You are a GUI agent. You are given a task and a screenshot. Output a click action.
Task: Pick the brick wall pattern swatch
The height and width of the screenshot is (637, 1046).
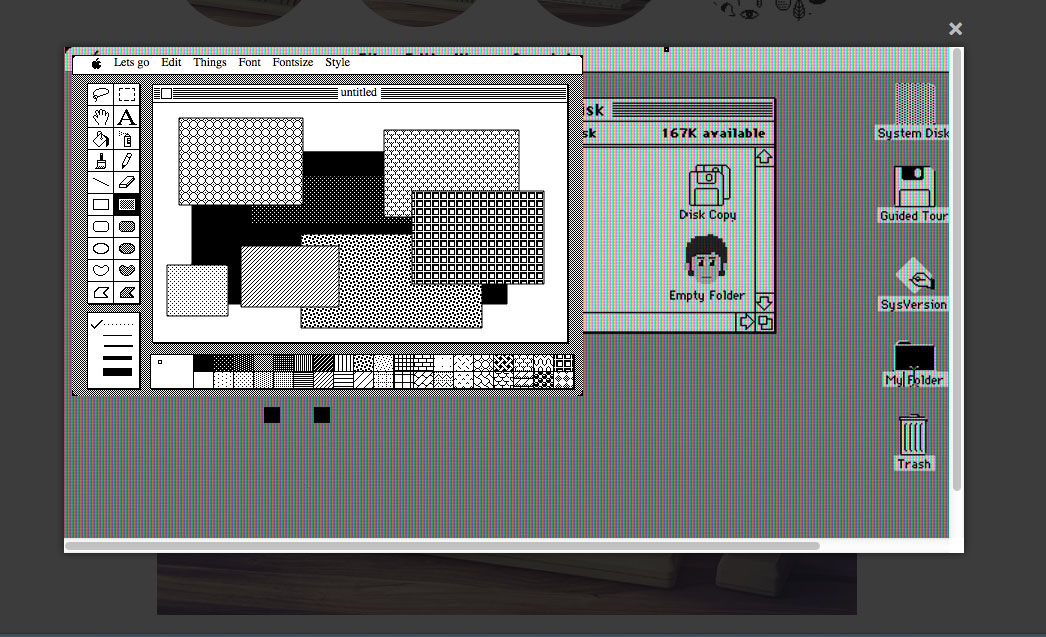pos(424,363)
